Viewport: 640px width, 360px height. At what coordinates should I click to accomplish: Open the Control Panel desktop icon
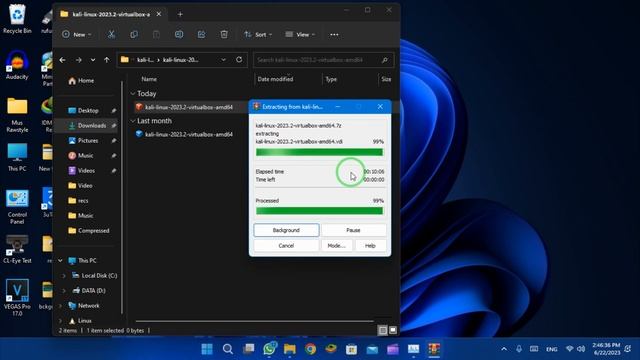point(17,207)
